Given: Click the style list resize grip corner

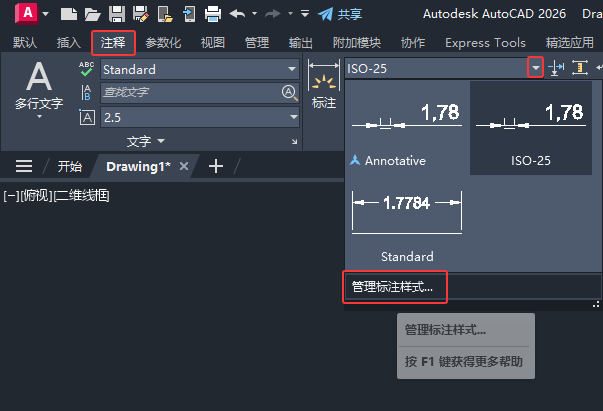Looking at the screenshot, I should (596, 305).
